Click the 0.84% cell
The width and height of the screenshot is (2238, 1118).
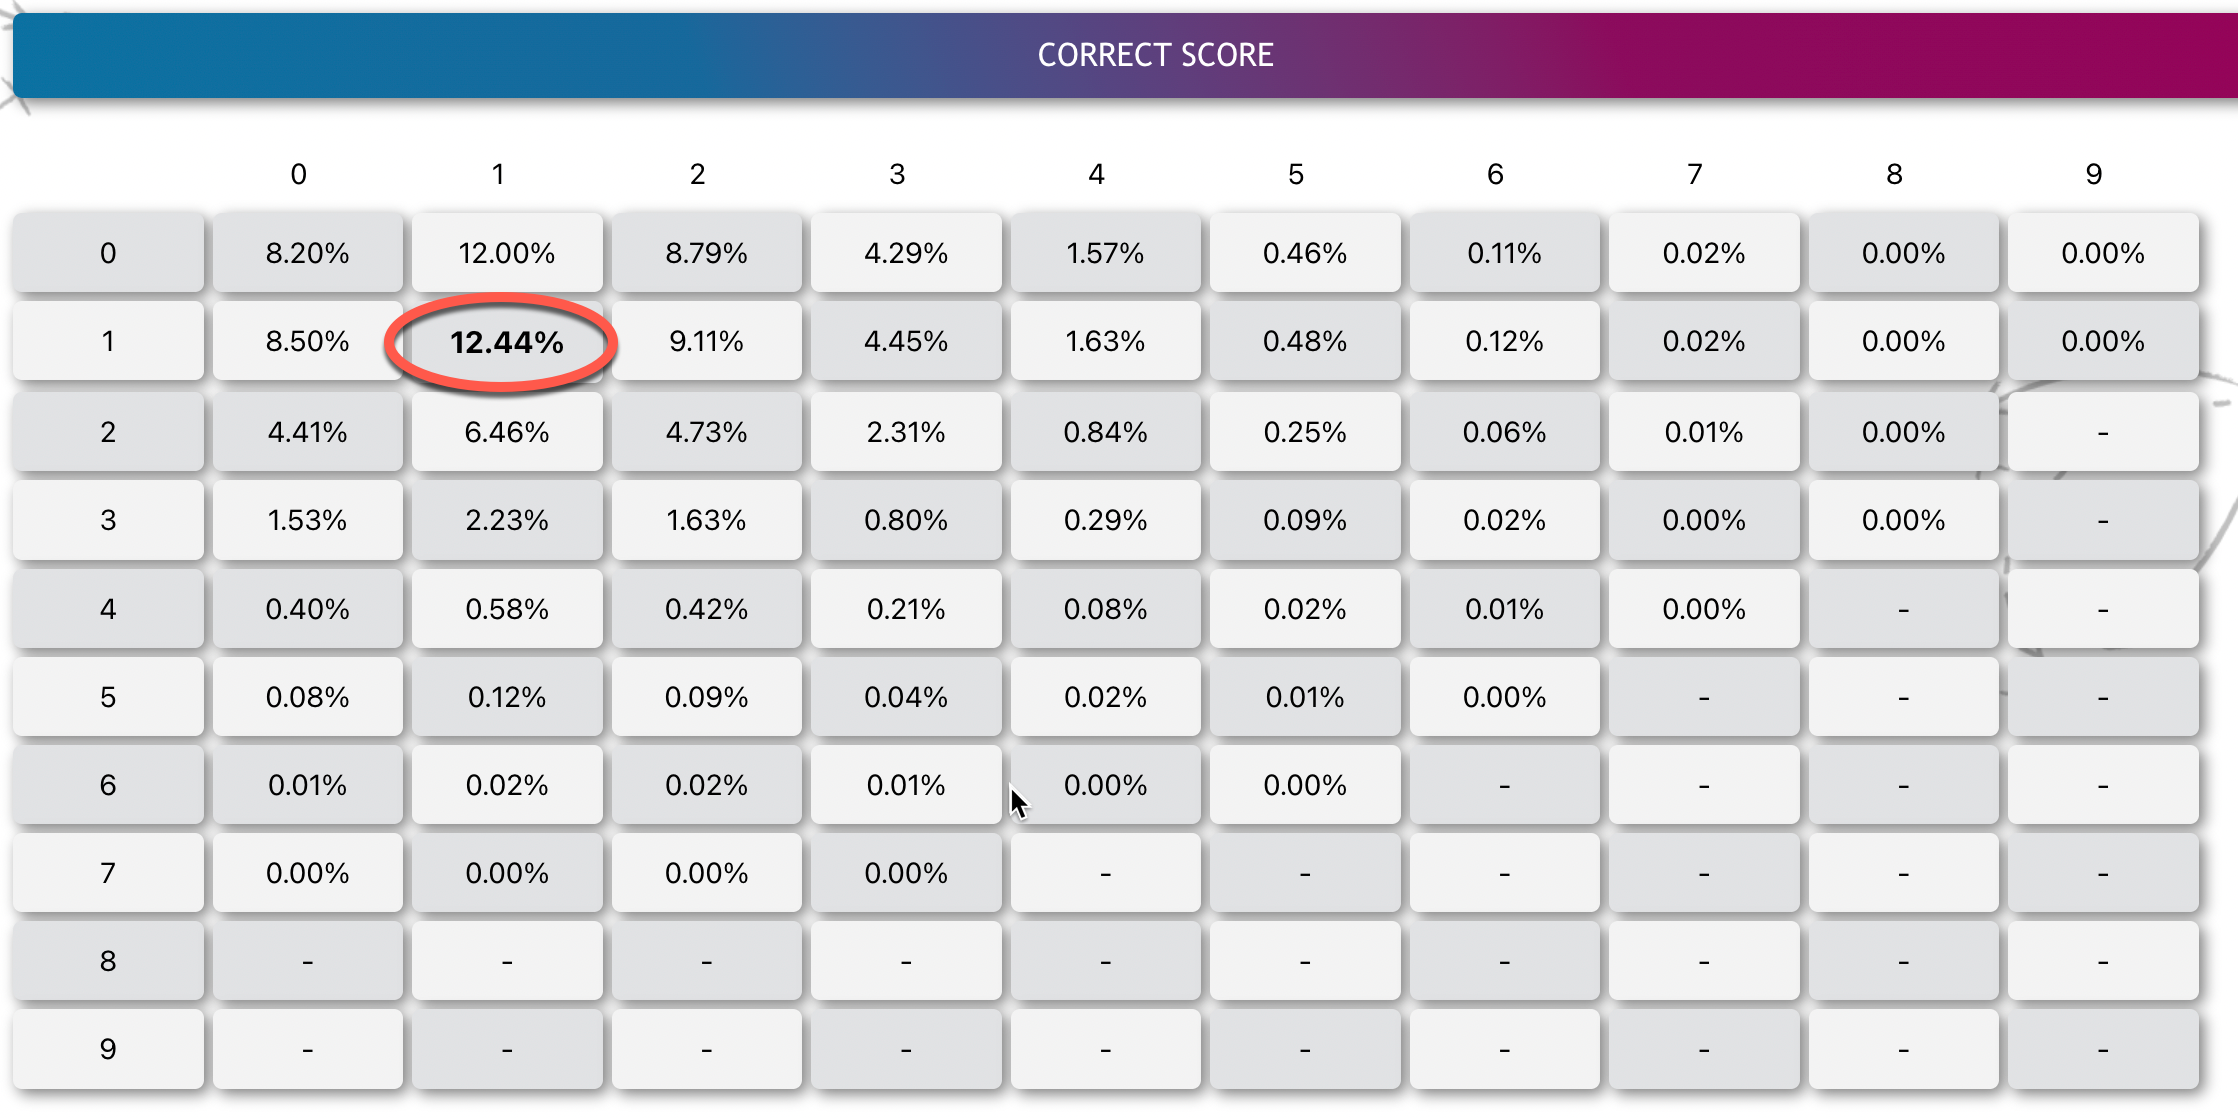[x=1105, y=432]
